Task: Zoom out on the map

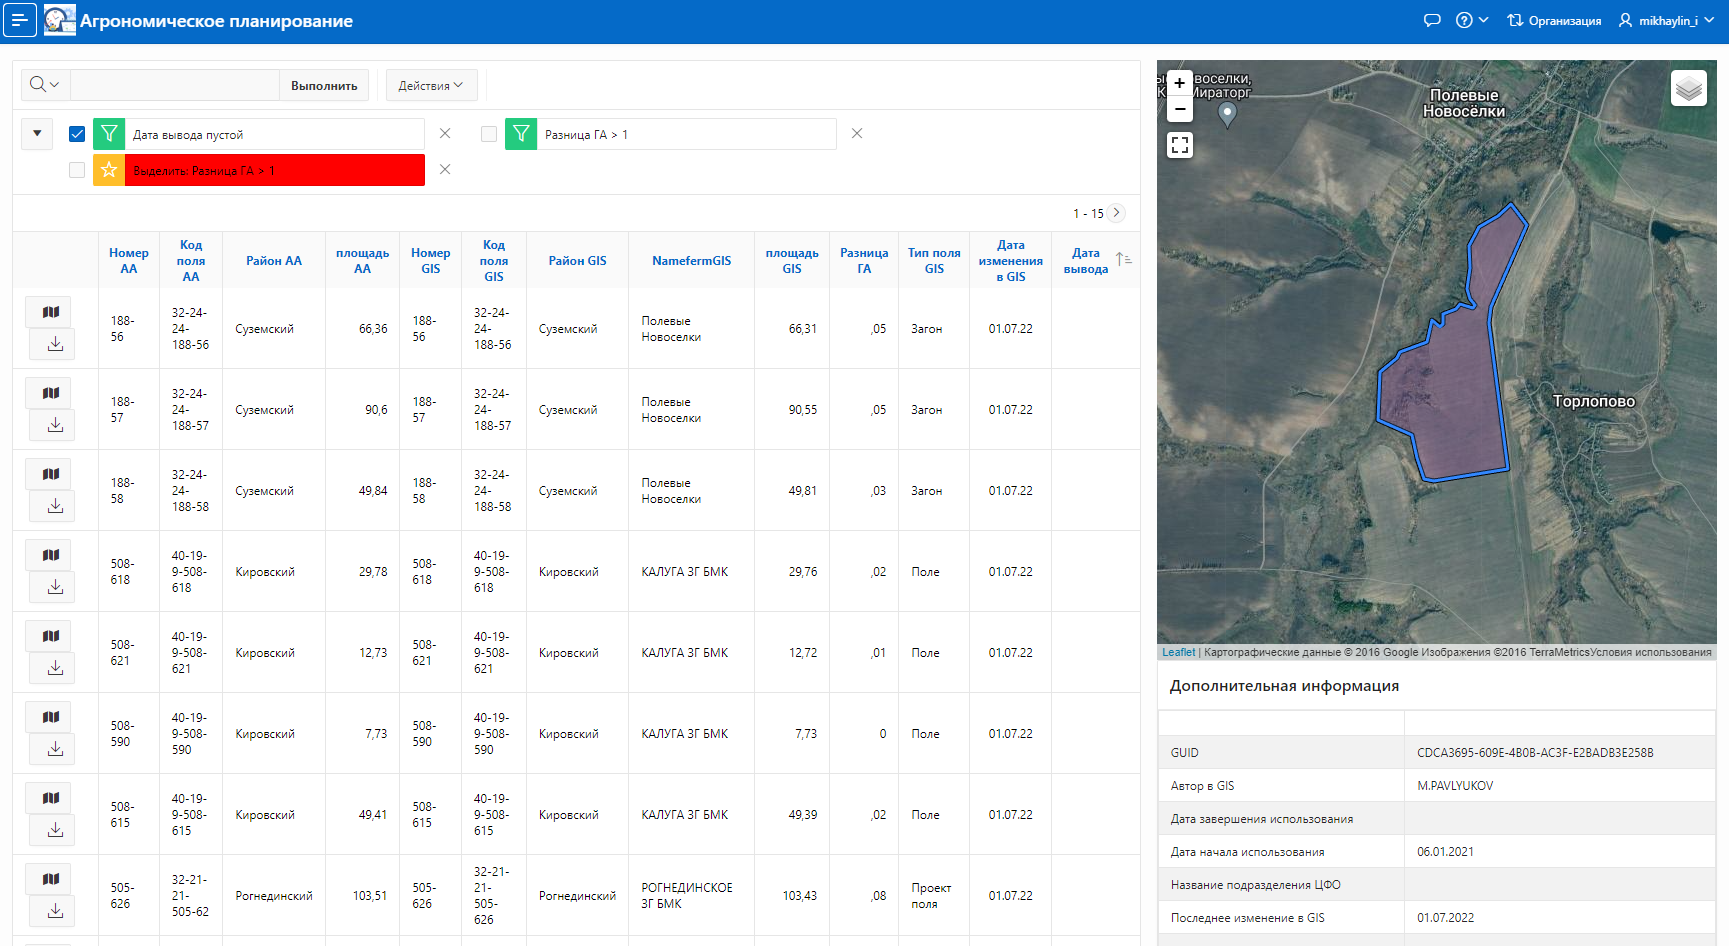Action: click(1180, 109)
